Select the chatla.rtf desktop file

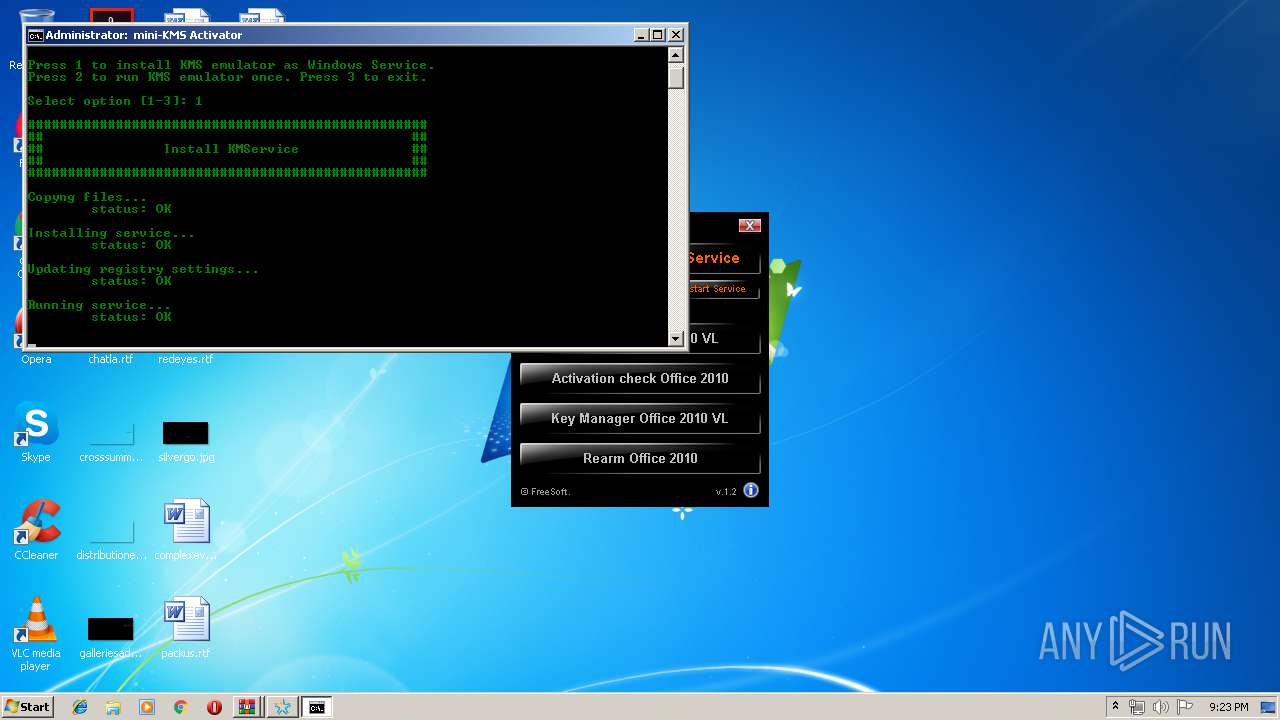click(x=110, y=358)
